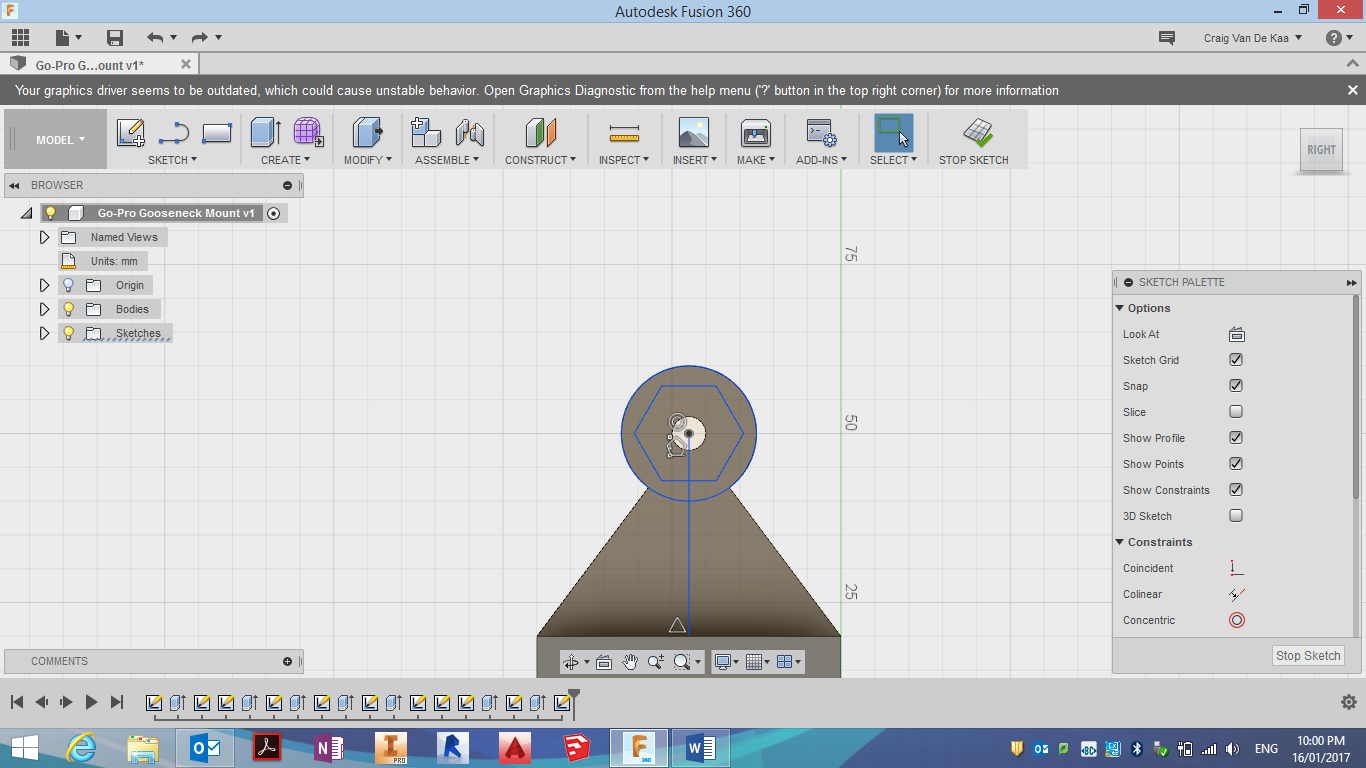This screenshot has width=1366, height=768.
Task: Toggle the Snap checkbox
Action: pyautogui.click(x=1236, y=386)
